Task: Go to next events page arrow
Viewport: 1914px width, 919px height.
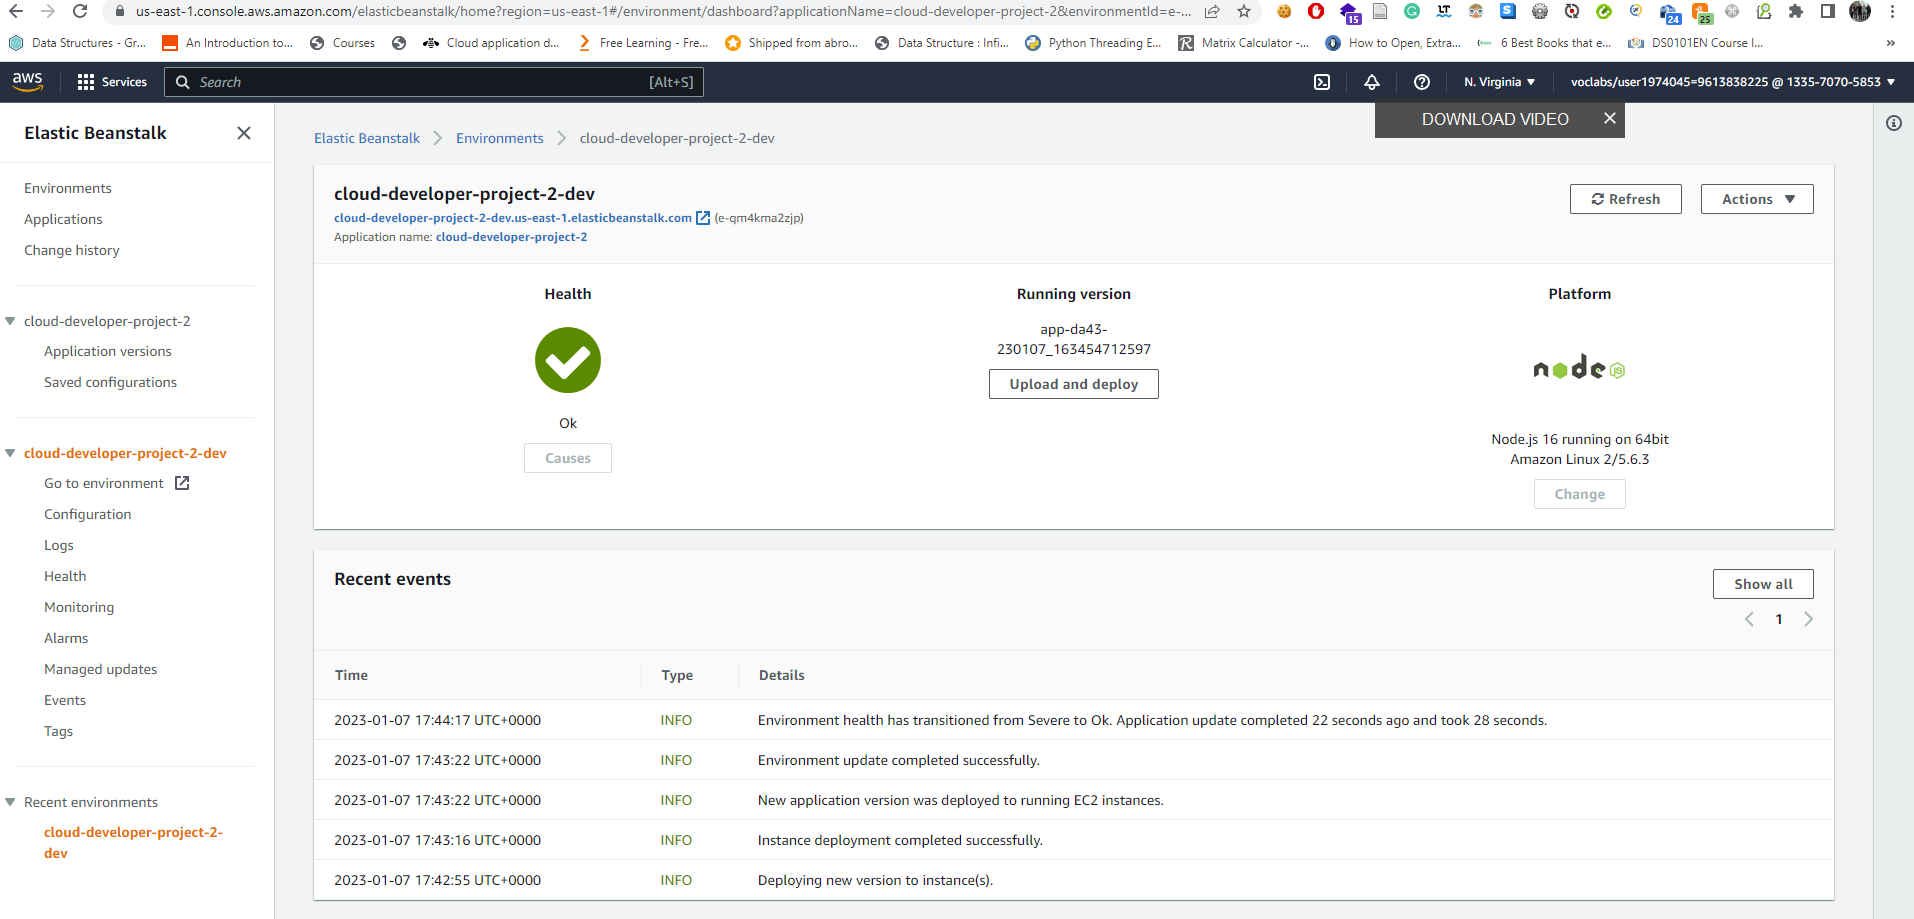Action: 1808,619
